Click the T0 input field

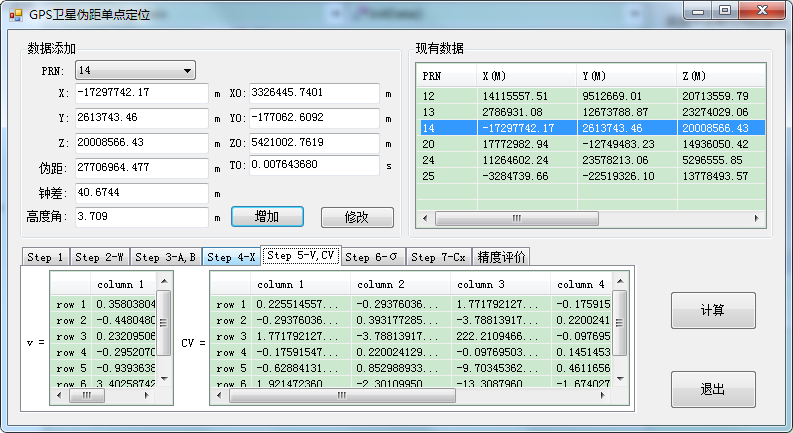(x=314, y=165)
